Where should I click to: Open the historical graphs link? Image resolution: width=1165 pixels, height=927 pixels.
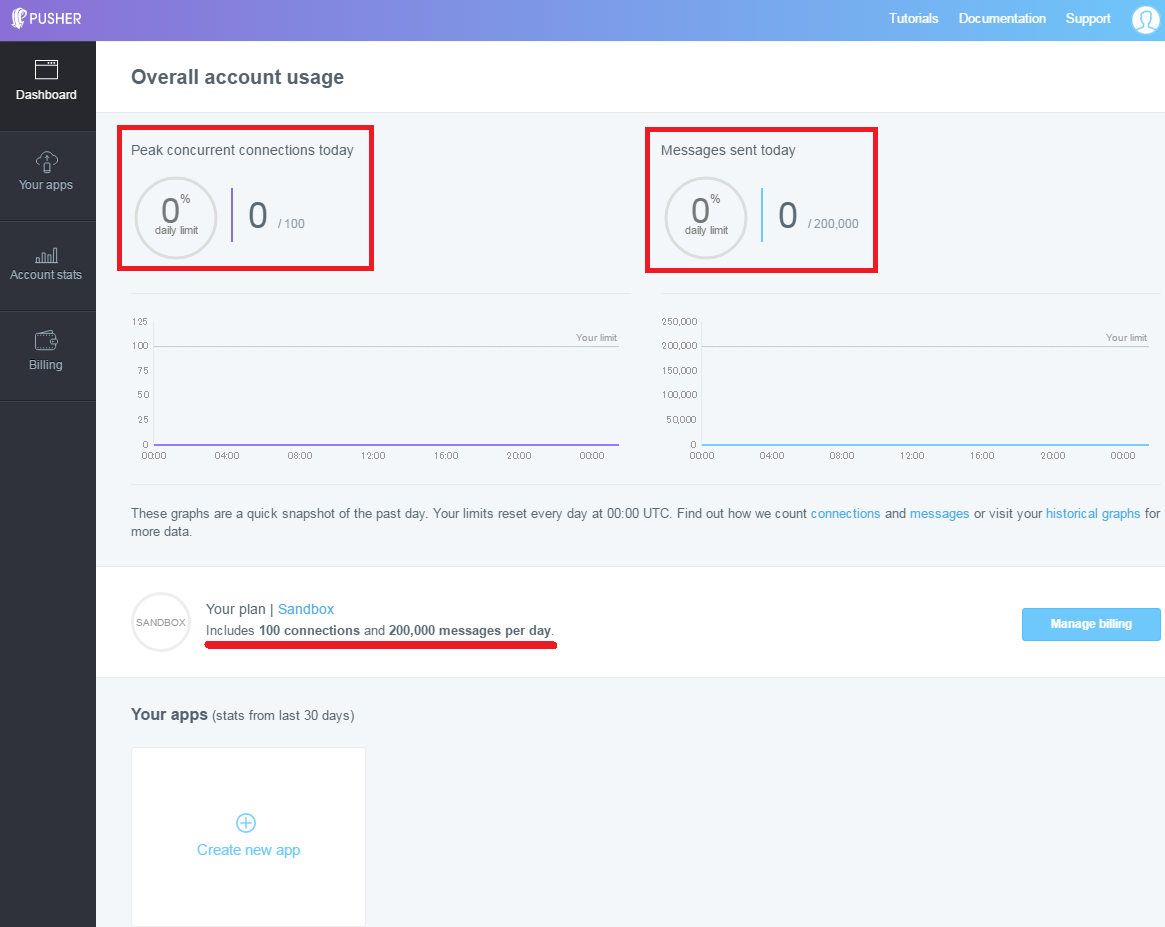(x=1092, y=513)
